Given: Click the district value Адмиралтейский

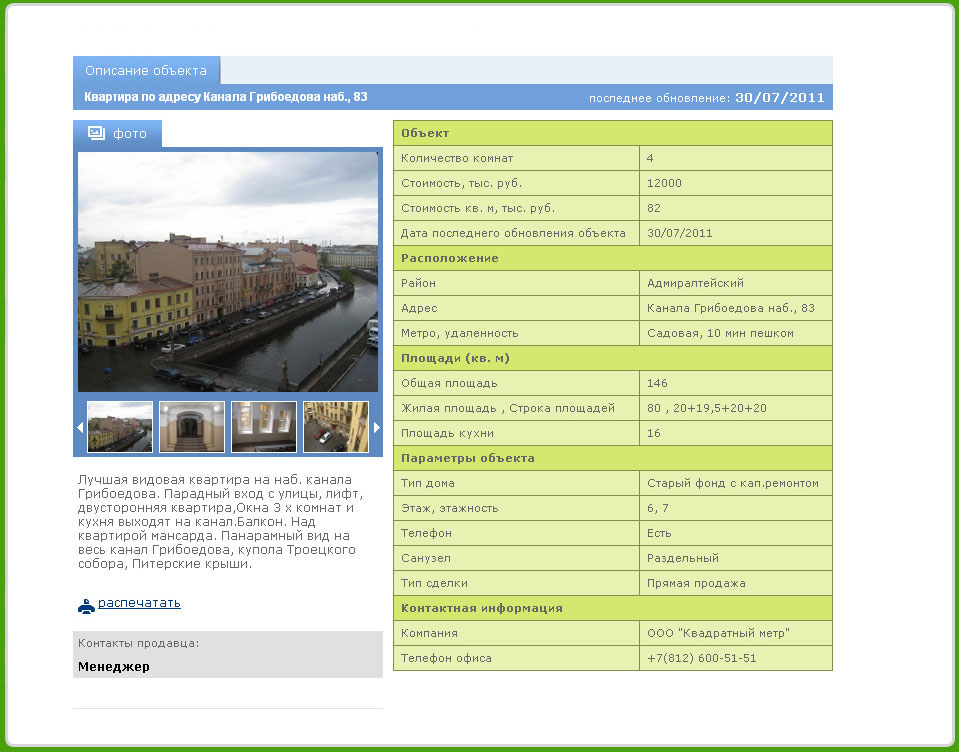Looking at the screenshot, I should 695,283.
